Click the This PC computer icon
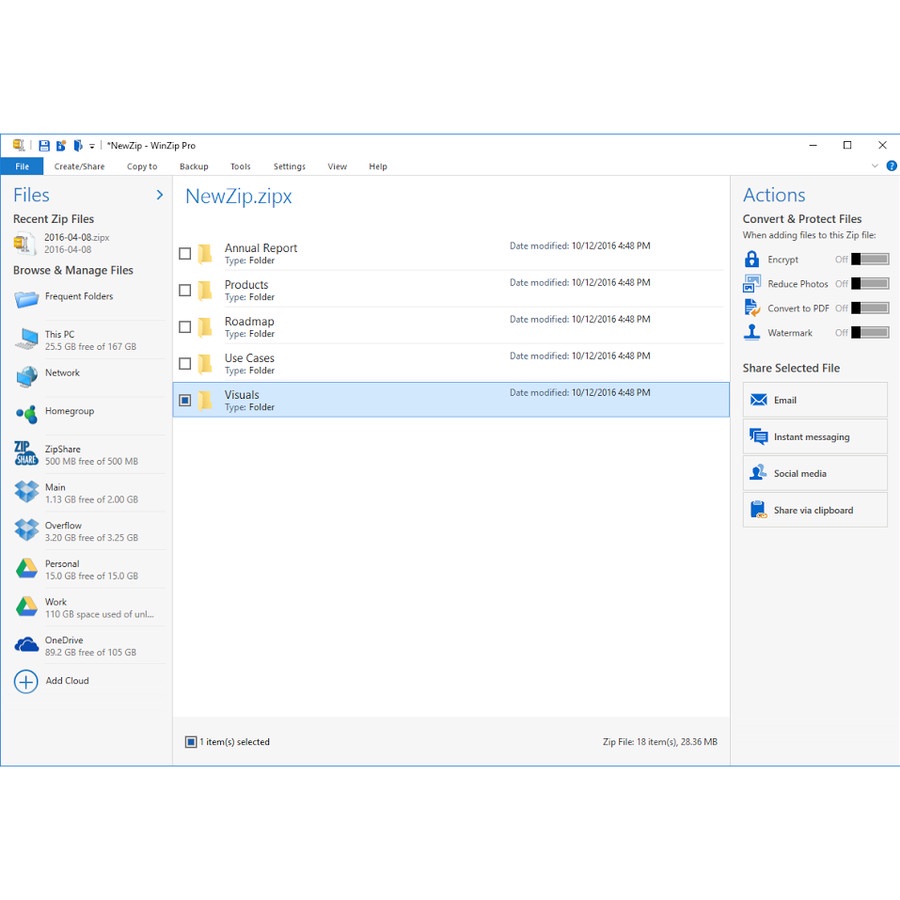This screenshot has width=900, height=900. (x=26, y=339)
